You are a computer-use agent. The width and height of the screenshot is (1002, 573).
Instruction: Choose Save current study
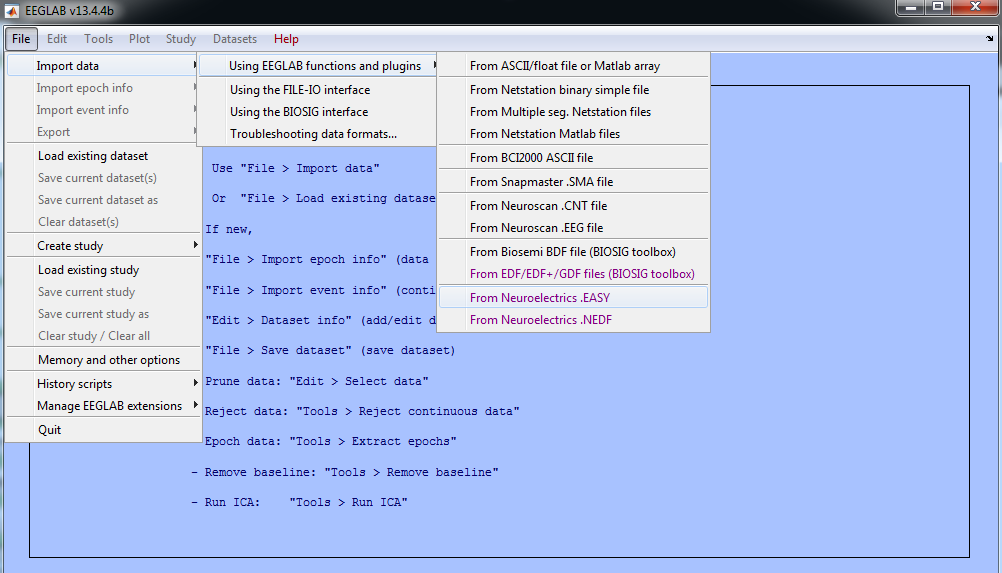(x=104, y=292)
